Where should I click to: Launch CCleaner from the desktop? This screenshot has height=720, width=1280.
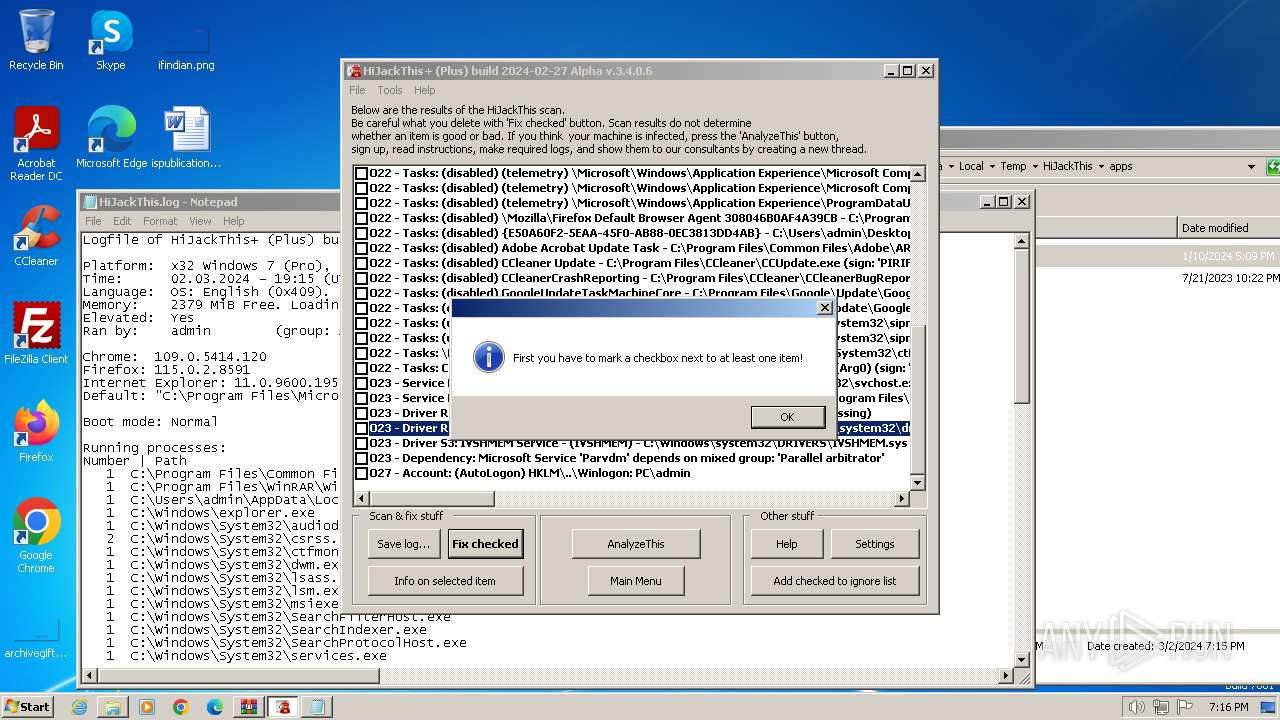click(x=36, y=236)
